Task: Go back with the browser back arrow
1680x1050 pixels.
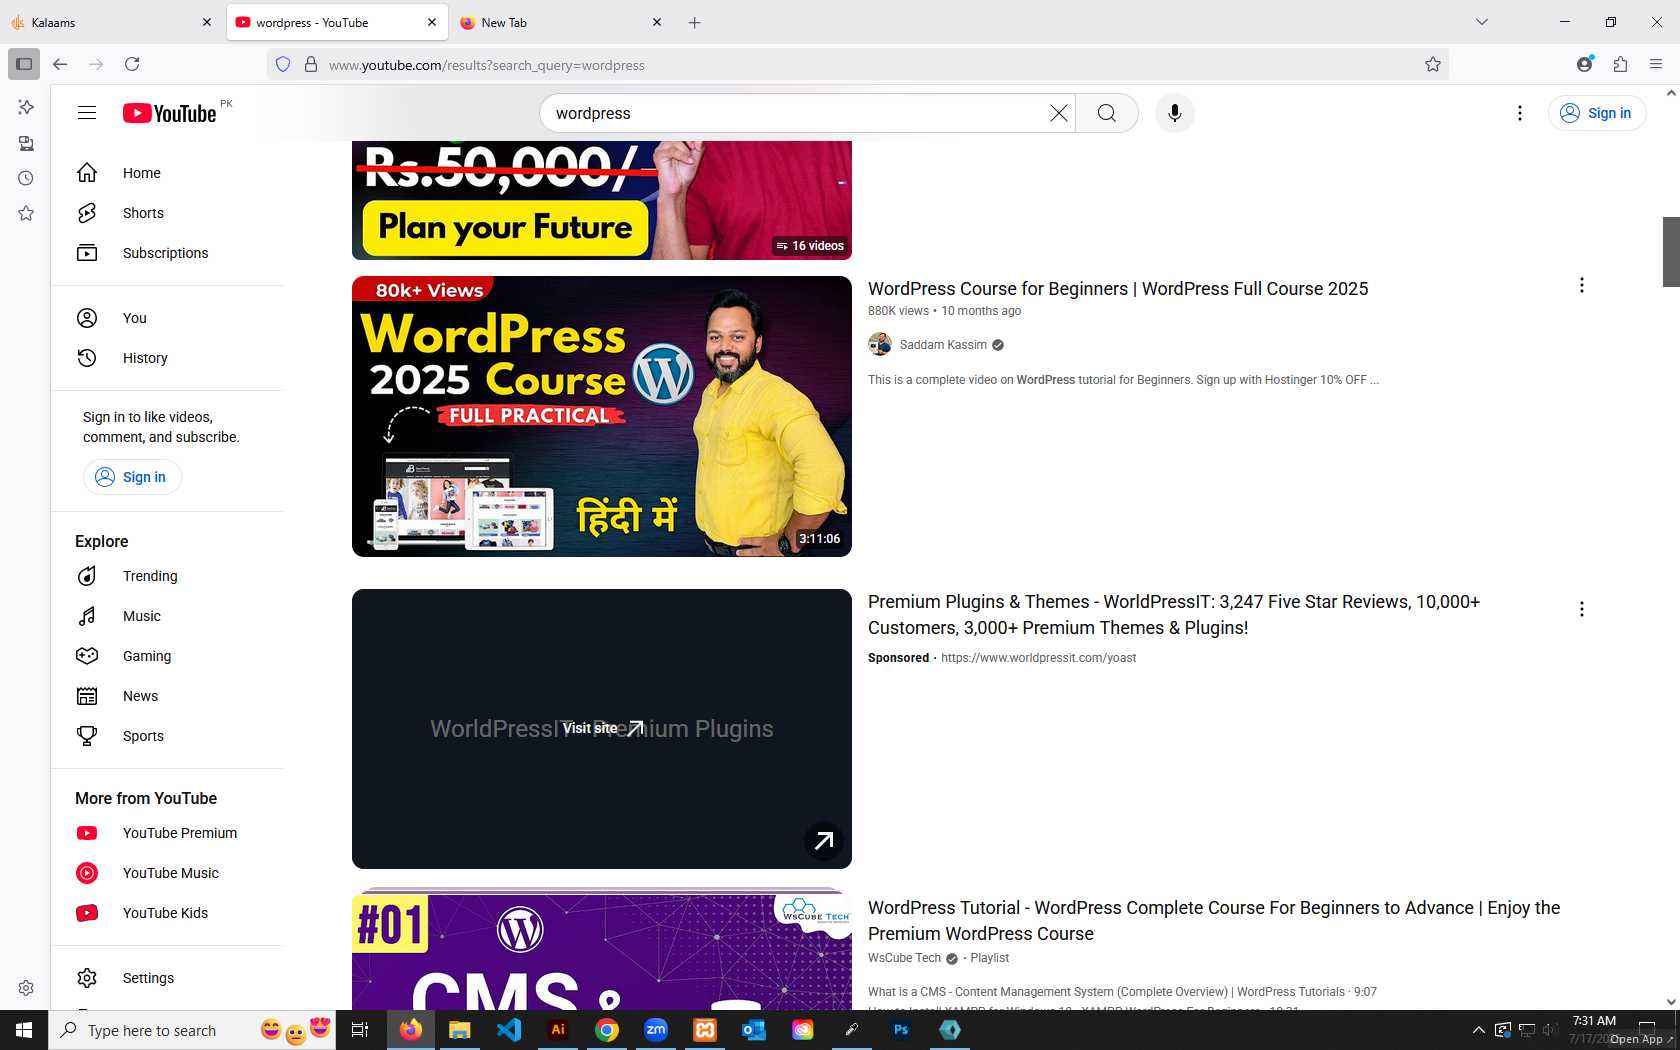Action: 60,64
